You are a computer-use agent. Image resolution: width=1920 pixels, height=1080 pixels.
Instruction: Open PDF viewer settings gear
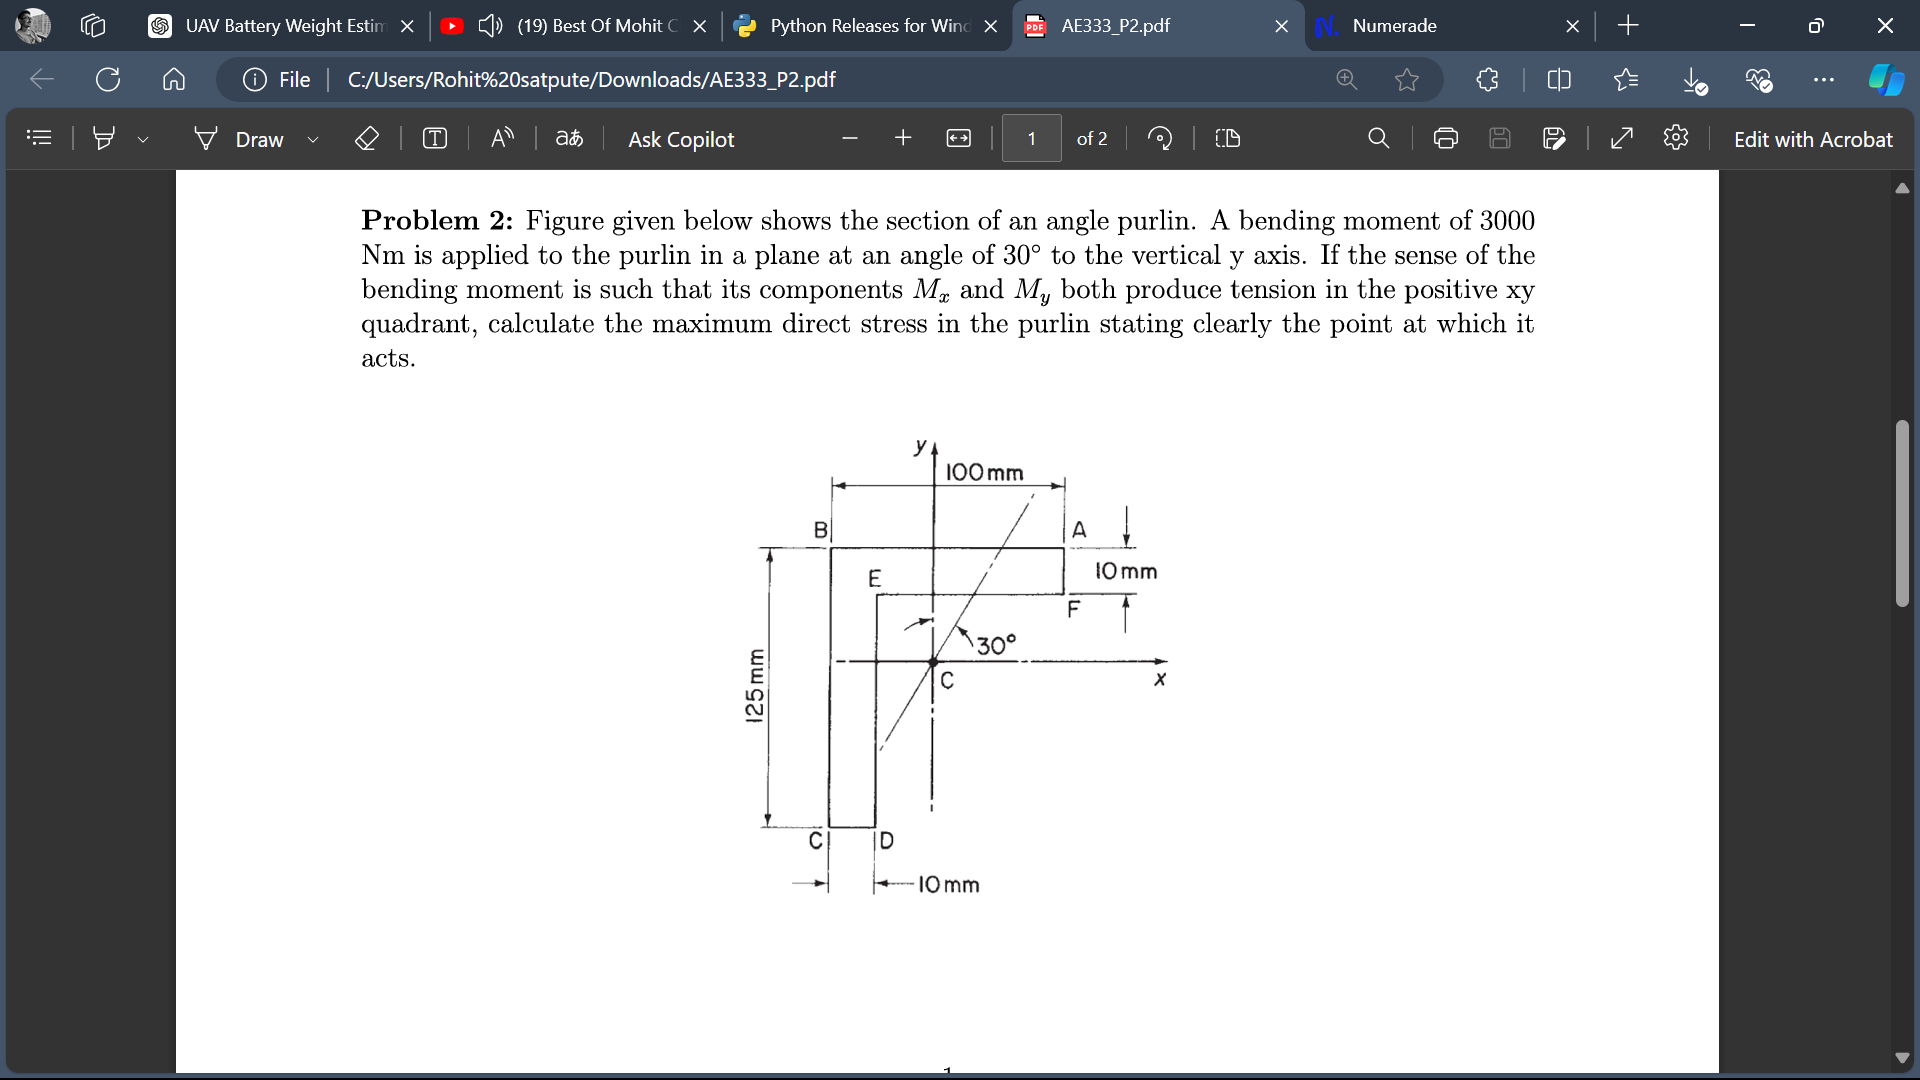(x=1676, y=138)
